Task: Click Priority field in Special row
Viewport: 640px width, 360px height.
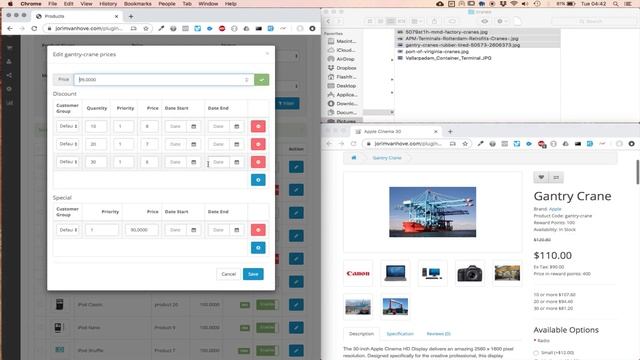Action: click(102, 230)
